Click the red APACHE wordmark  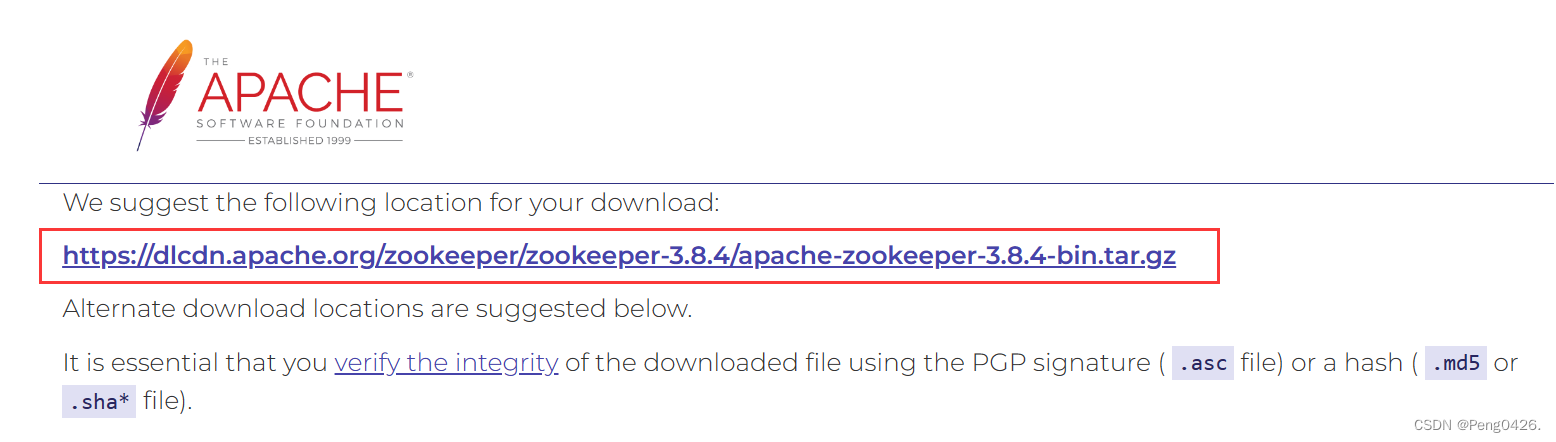coord(299,93)
